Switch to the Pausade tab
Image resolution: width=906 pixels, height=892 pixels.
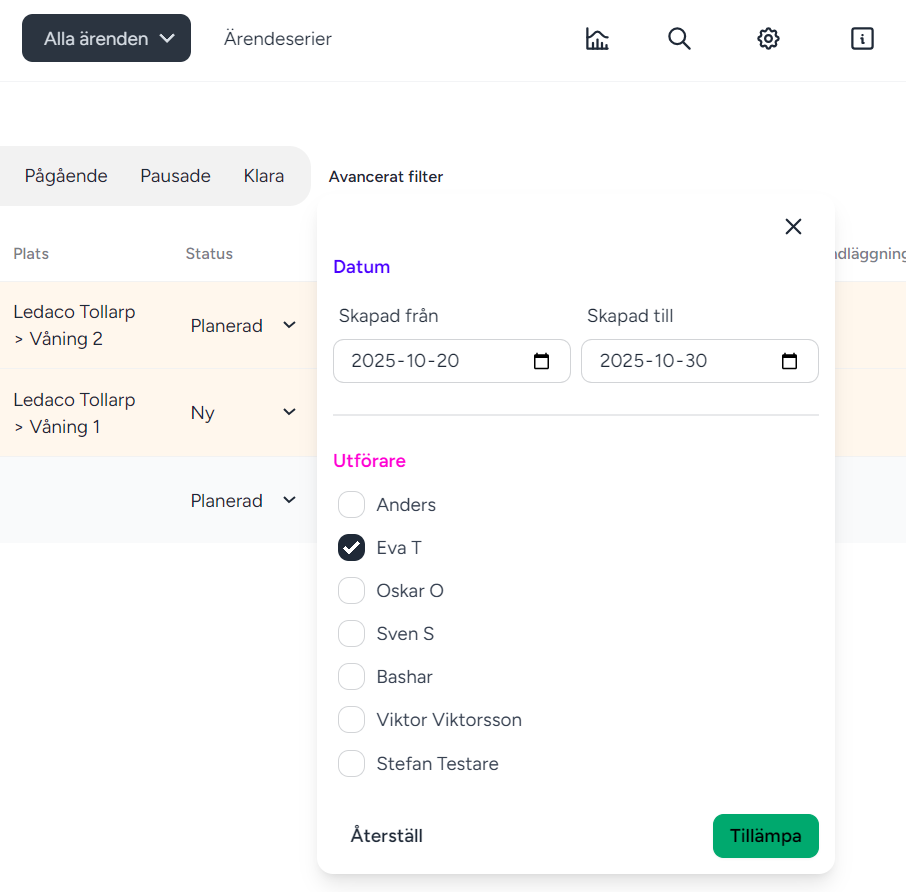175,176
